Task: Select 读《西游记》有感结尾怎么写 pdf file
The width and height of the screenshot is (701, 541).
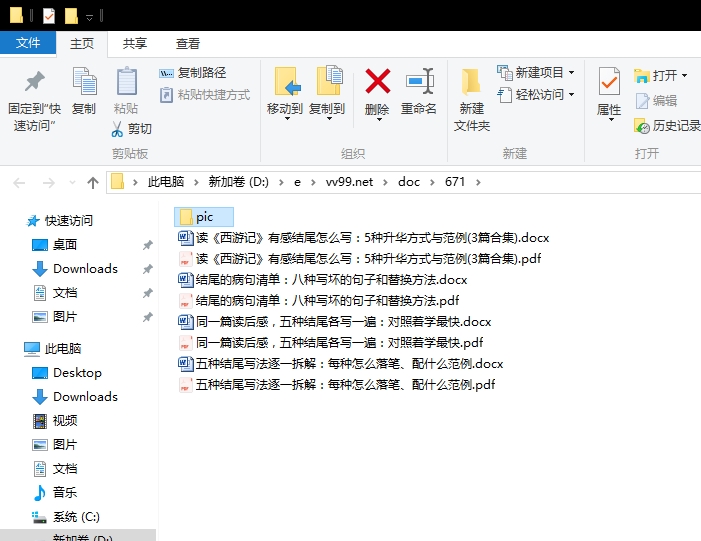Action: click(360, 258)
